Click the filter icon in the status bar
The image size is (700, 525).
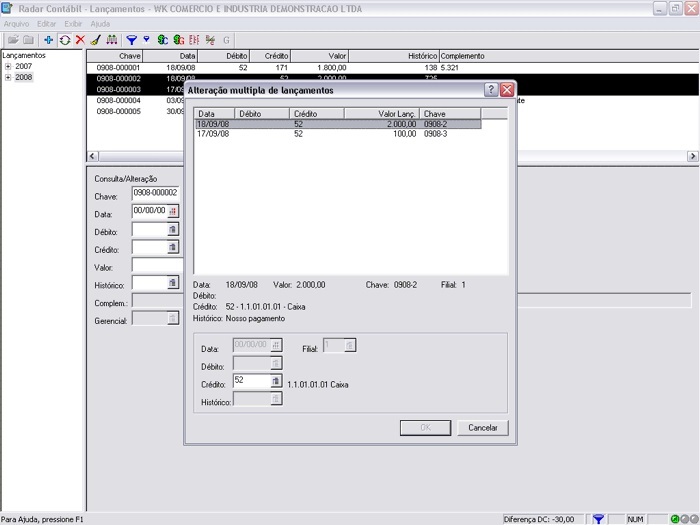598,519
